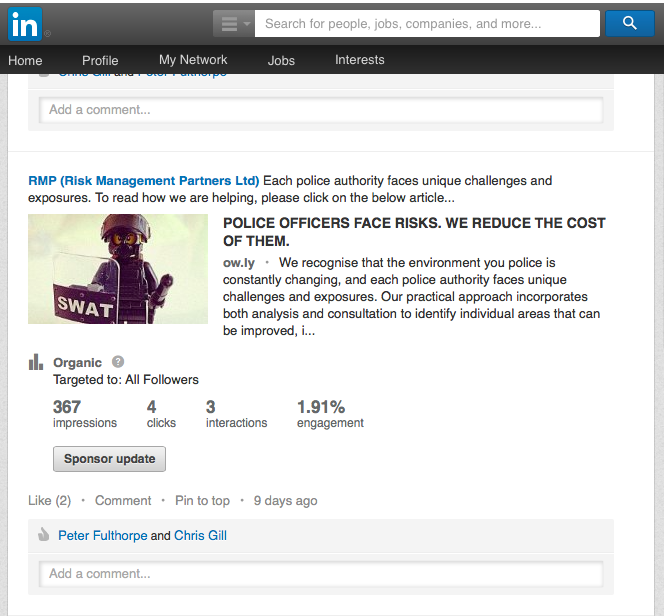
Task: Click the Organic bar chart icon
Action: [x=36, y=362]
